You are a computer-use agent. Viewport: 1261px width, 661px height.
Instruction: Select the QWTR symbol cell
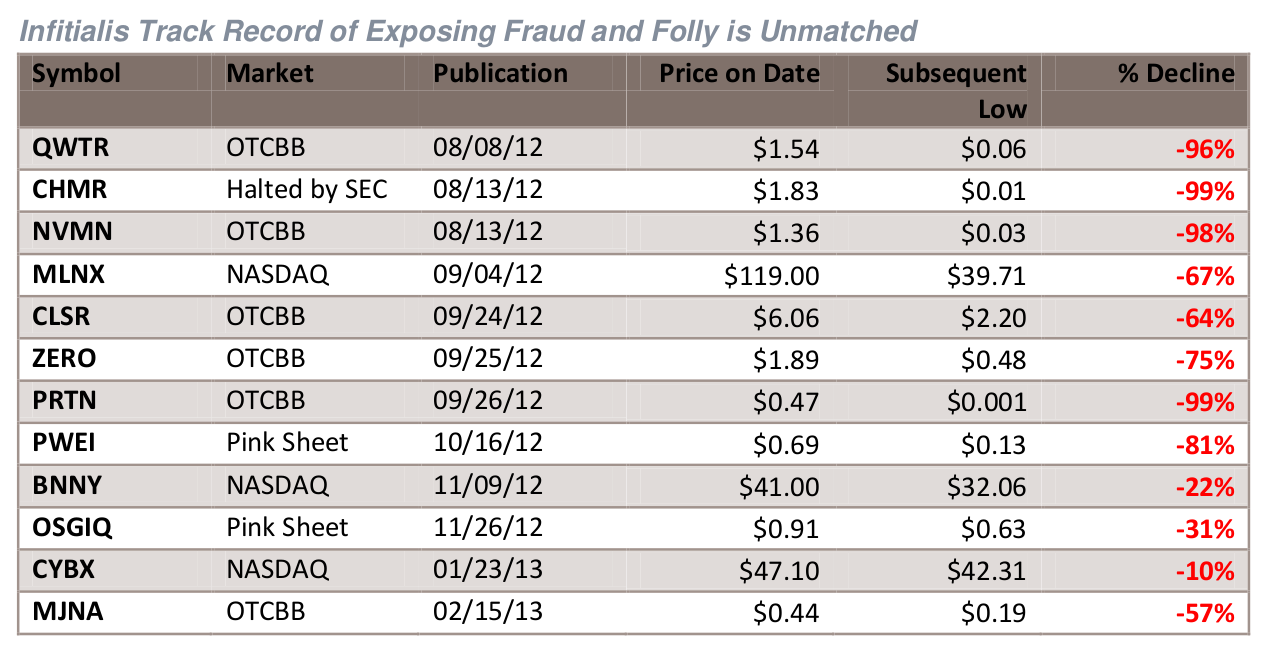point(70,149)
